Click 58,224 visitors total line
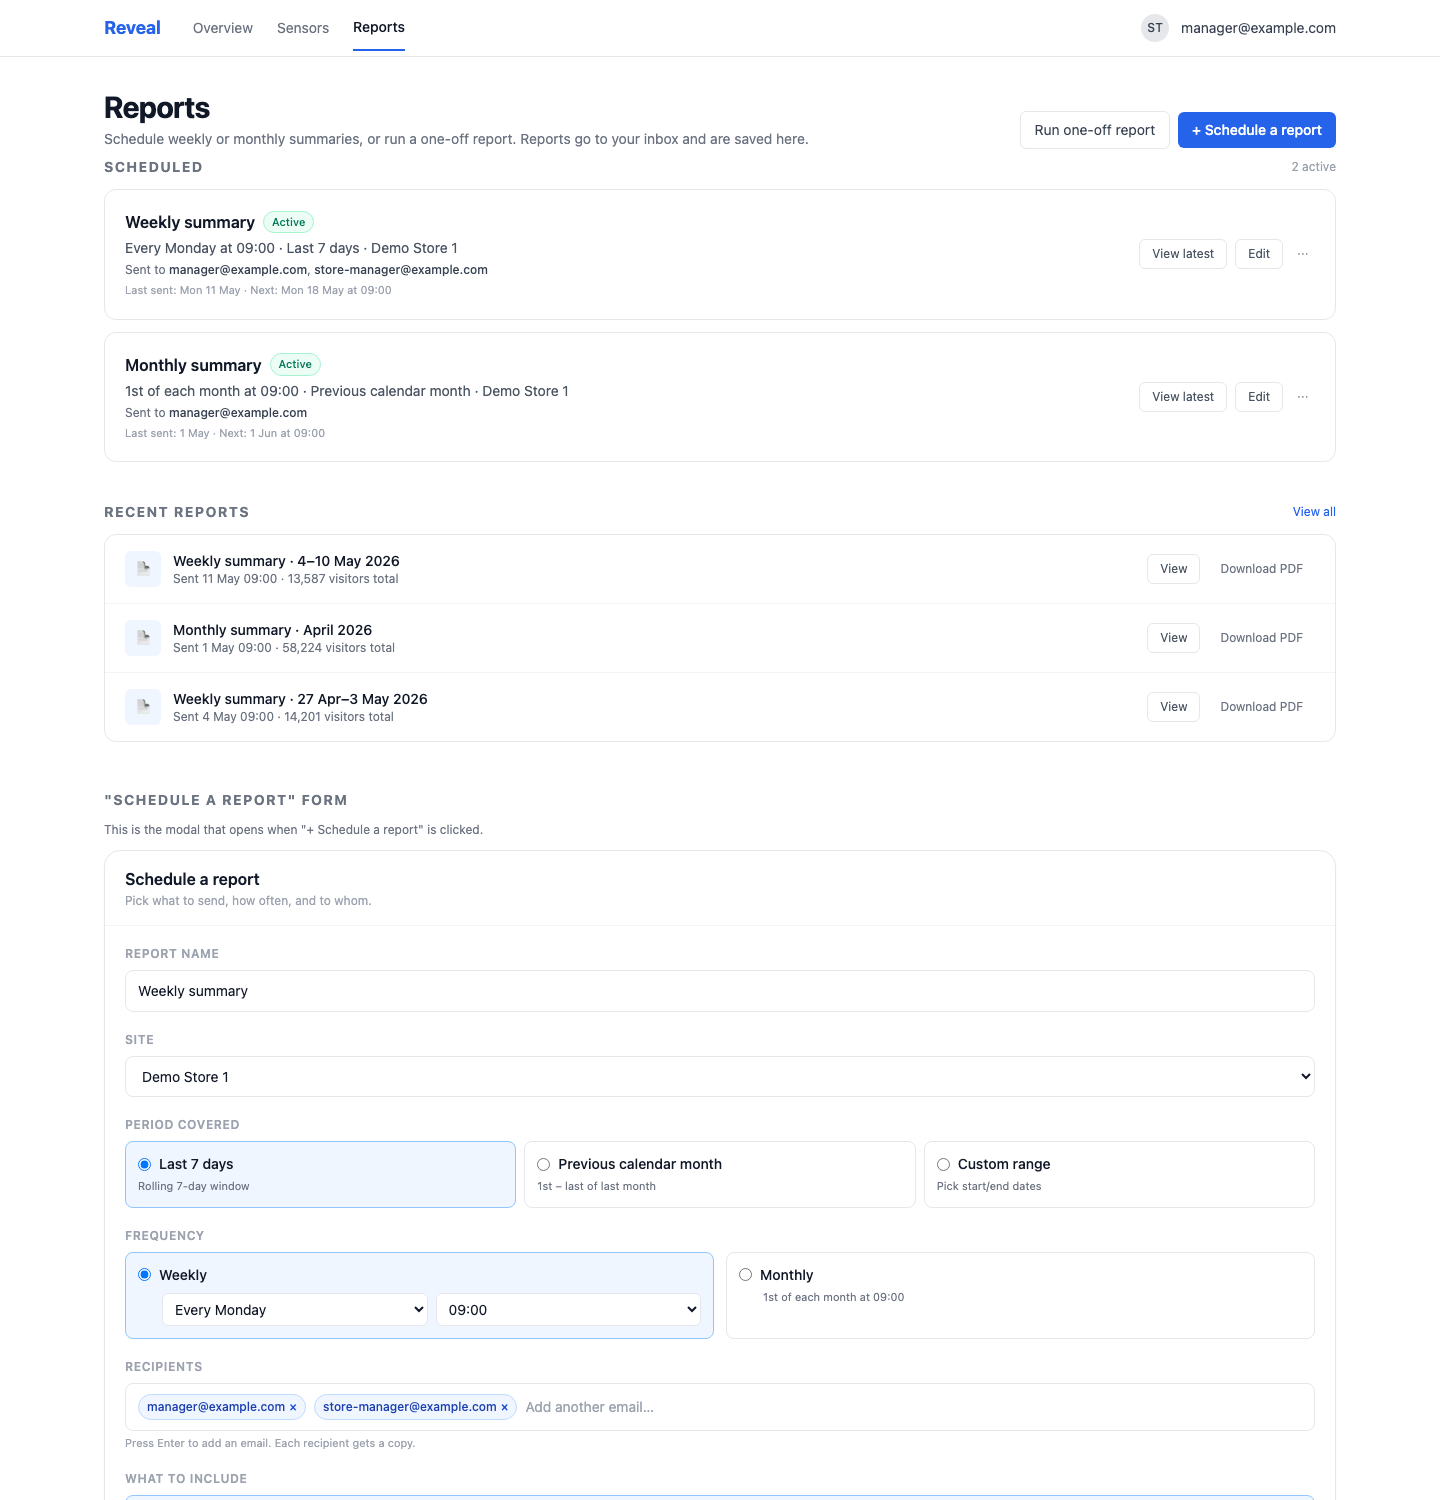The image size is (1440, 1500). [x=284, y=648]
